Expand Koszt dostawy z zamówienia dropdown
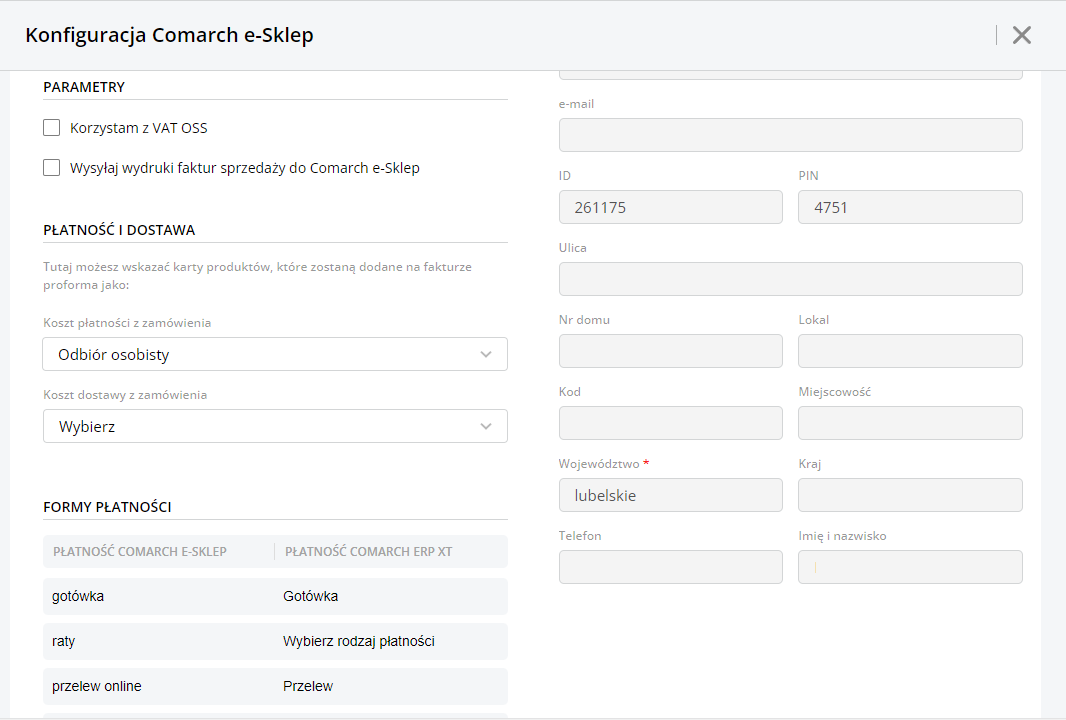 (x=275, y=426)
